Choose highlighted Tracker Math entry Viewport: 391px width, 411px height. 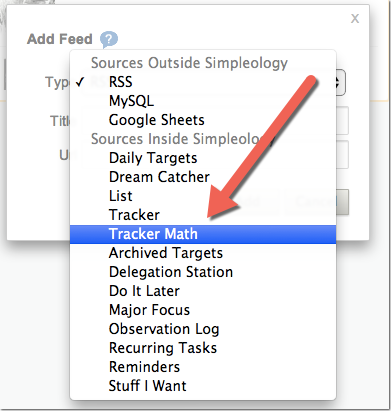coord(203,234)
